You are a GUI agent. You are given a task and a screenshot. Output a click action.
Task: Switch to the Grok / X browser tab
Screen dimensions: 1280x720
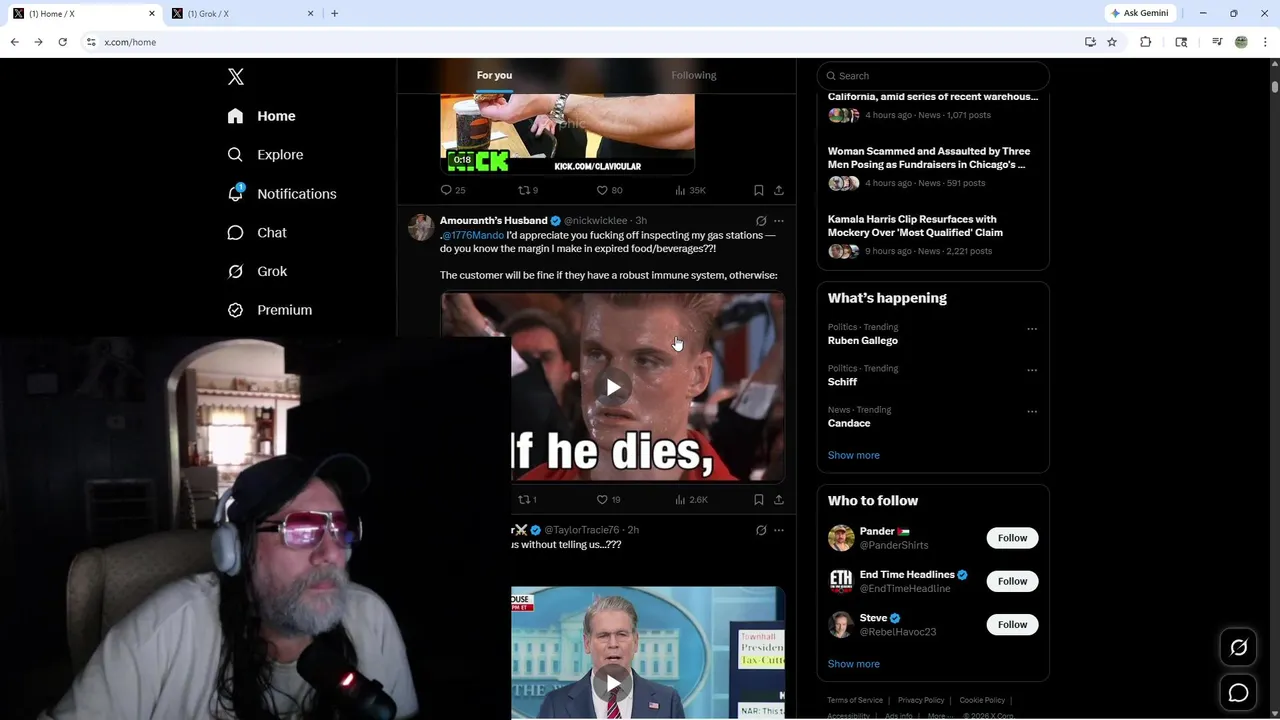[240, 14]
